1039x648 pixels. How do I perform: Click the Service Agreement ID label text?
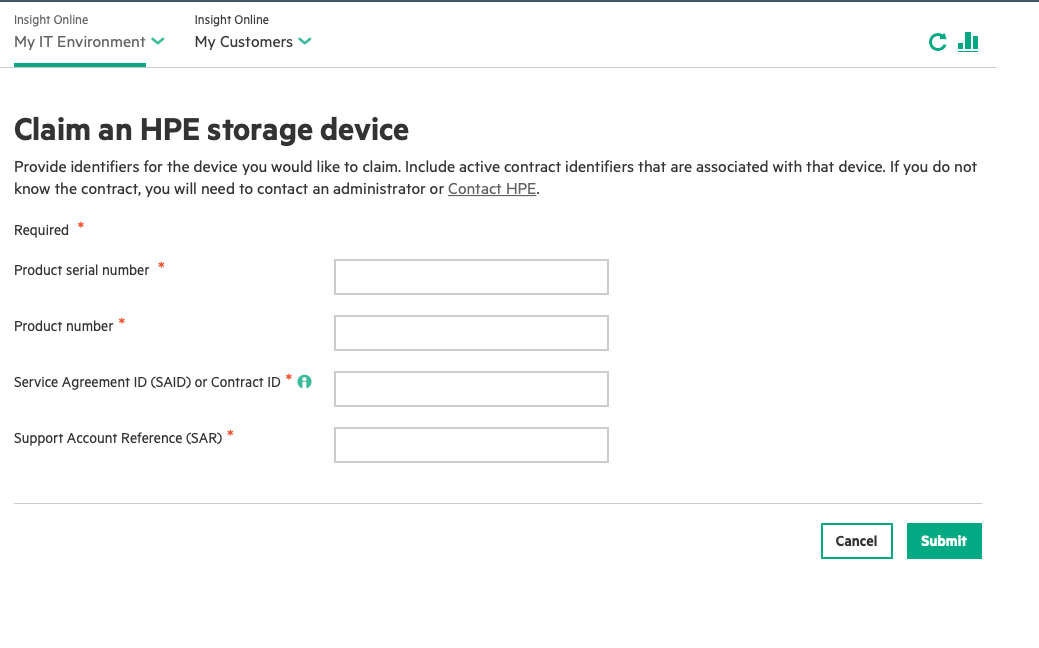147,382
